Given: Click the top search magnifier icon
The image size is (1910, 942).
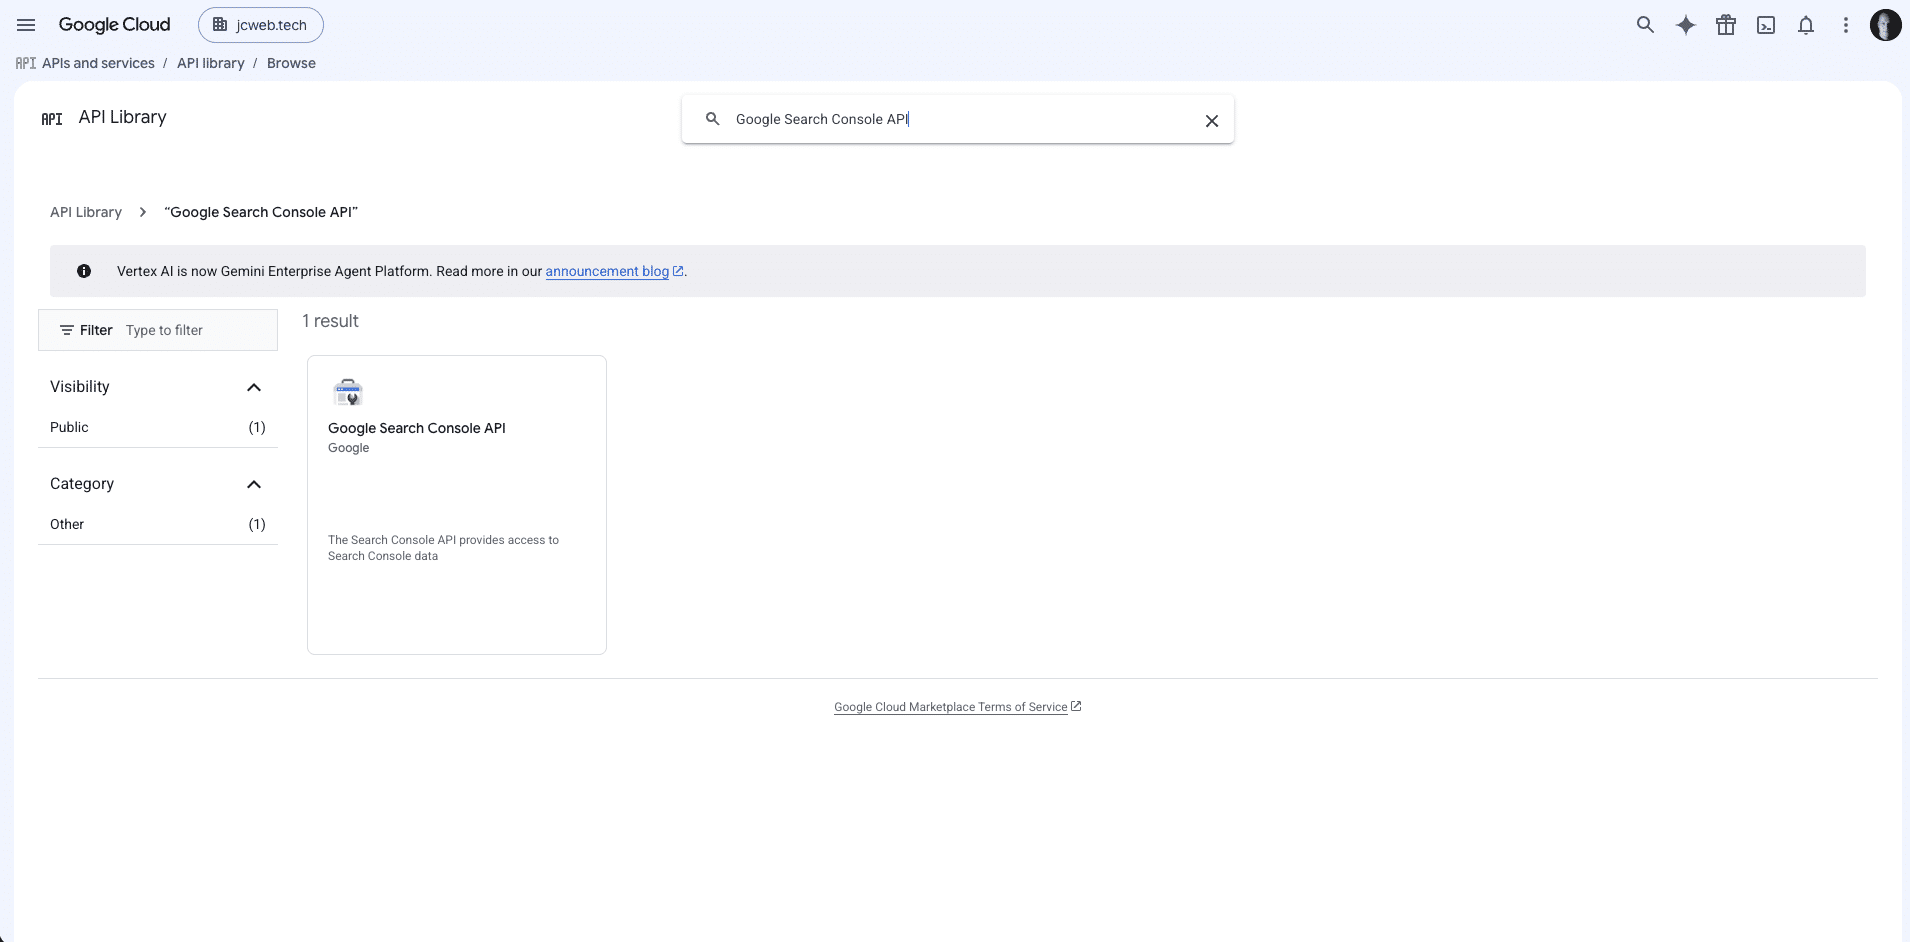Looking at the screenshot, I should (1645, 25).
